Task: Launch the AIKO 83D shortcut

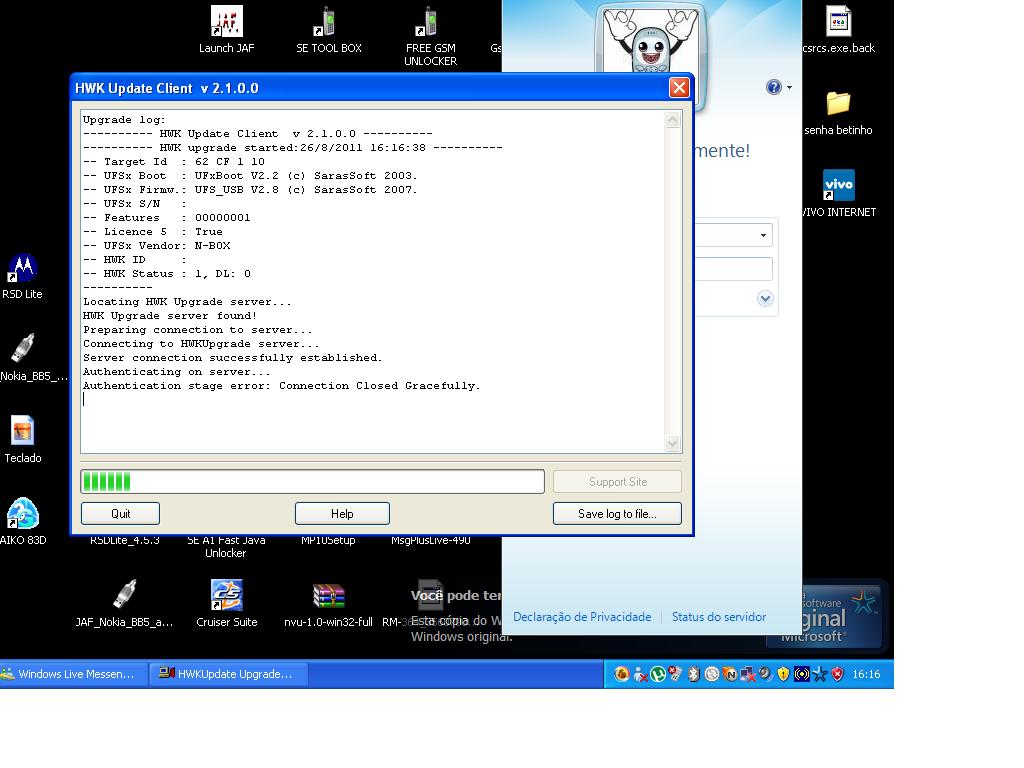Action: coord(23,522)
